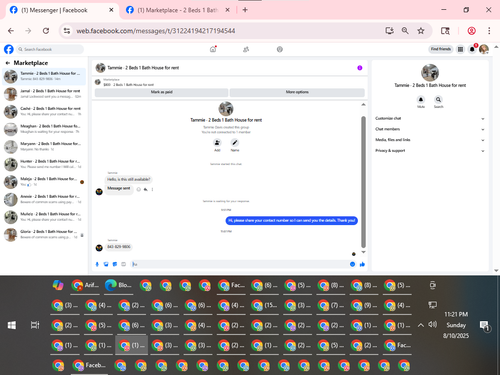Open Tammie conversation in chat list
Viewport: 500px width, 375px height.
(x=44, y=76)
